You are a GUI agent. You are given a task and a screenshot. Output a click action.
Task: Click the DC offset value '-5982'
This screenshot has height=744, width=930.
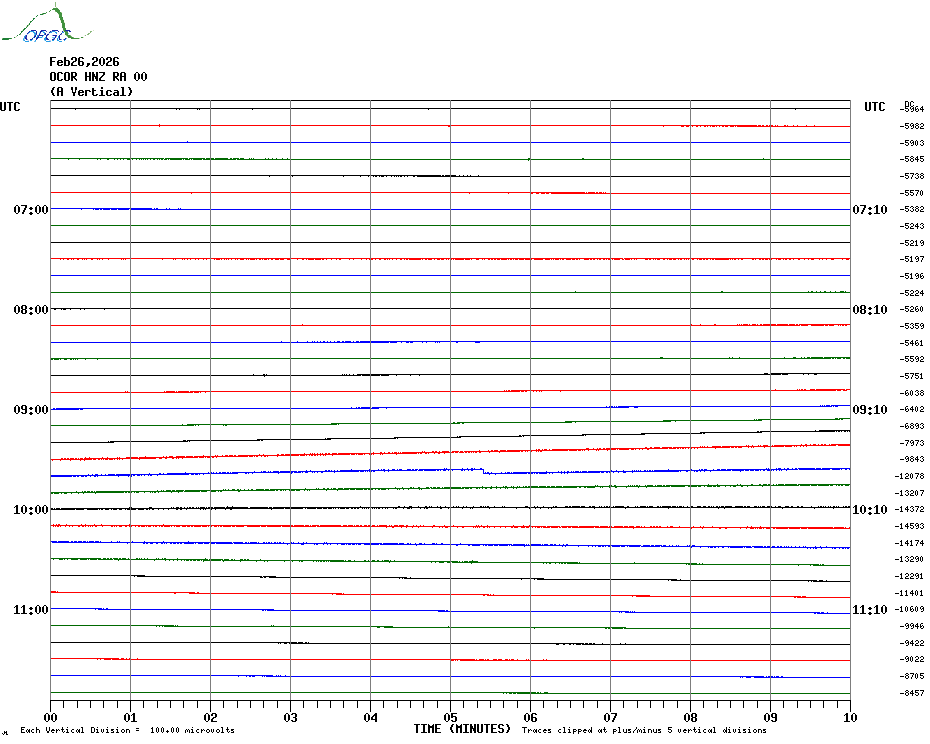pyautogui.click(x=912, y=126)
